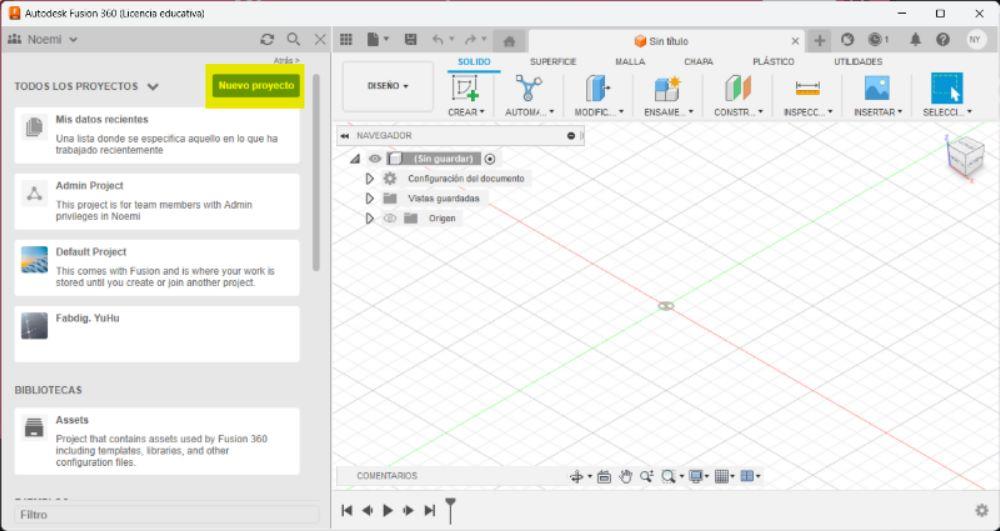Screen dimensions: 1000x531
Task: Open the orbit tool in navigation bar
Action: [577, 476]
